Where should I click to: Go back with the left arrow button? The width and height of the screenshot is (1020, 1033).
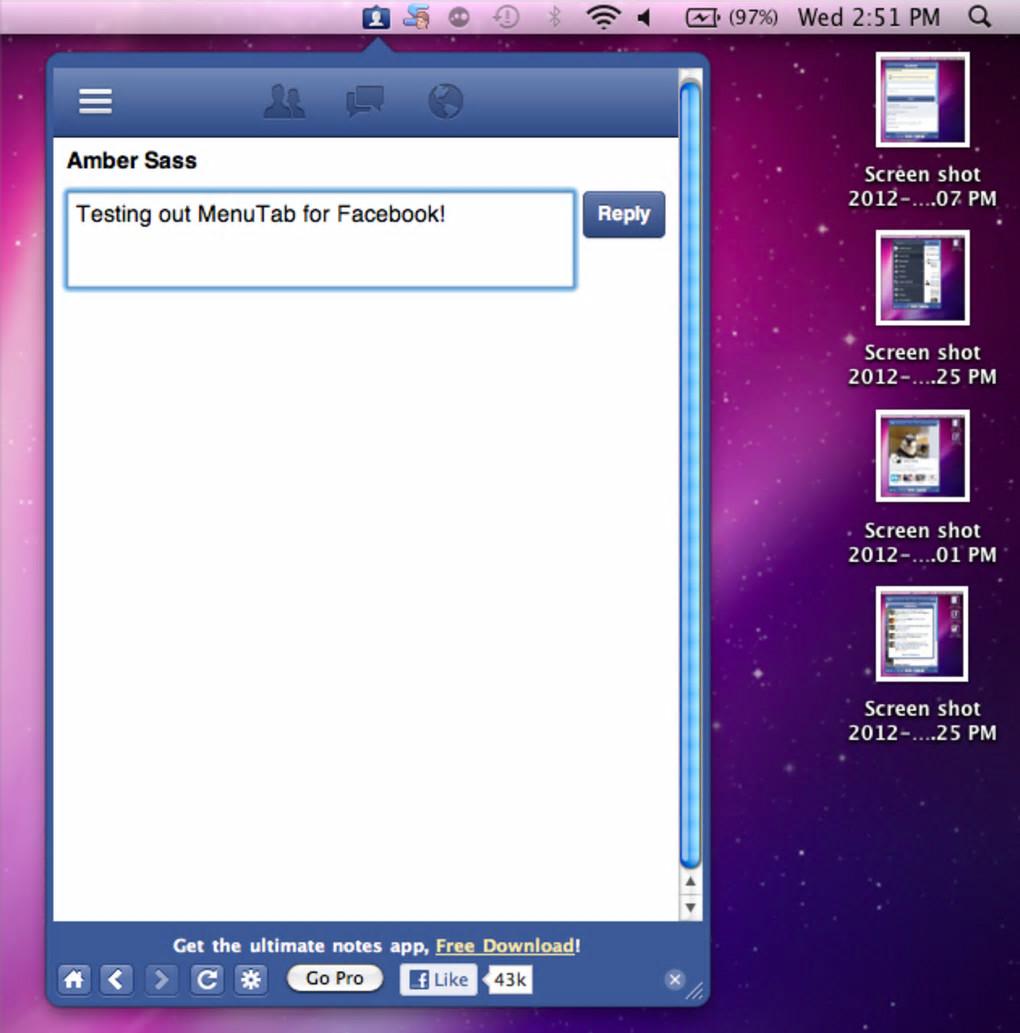[117, 980]
